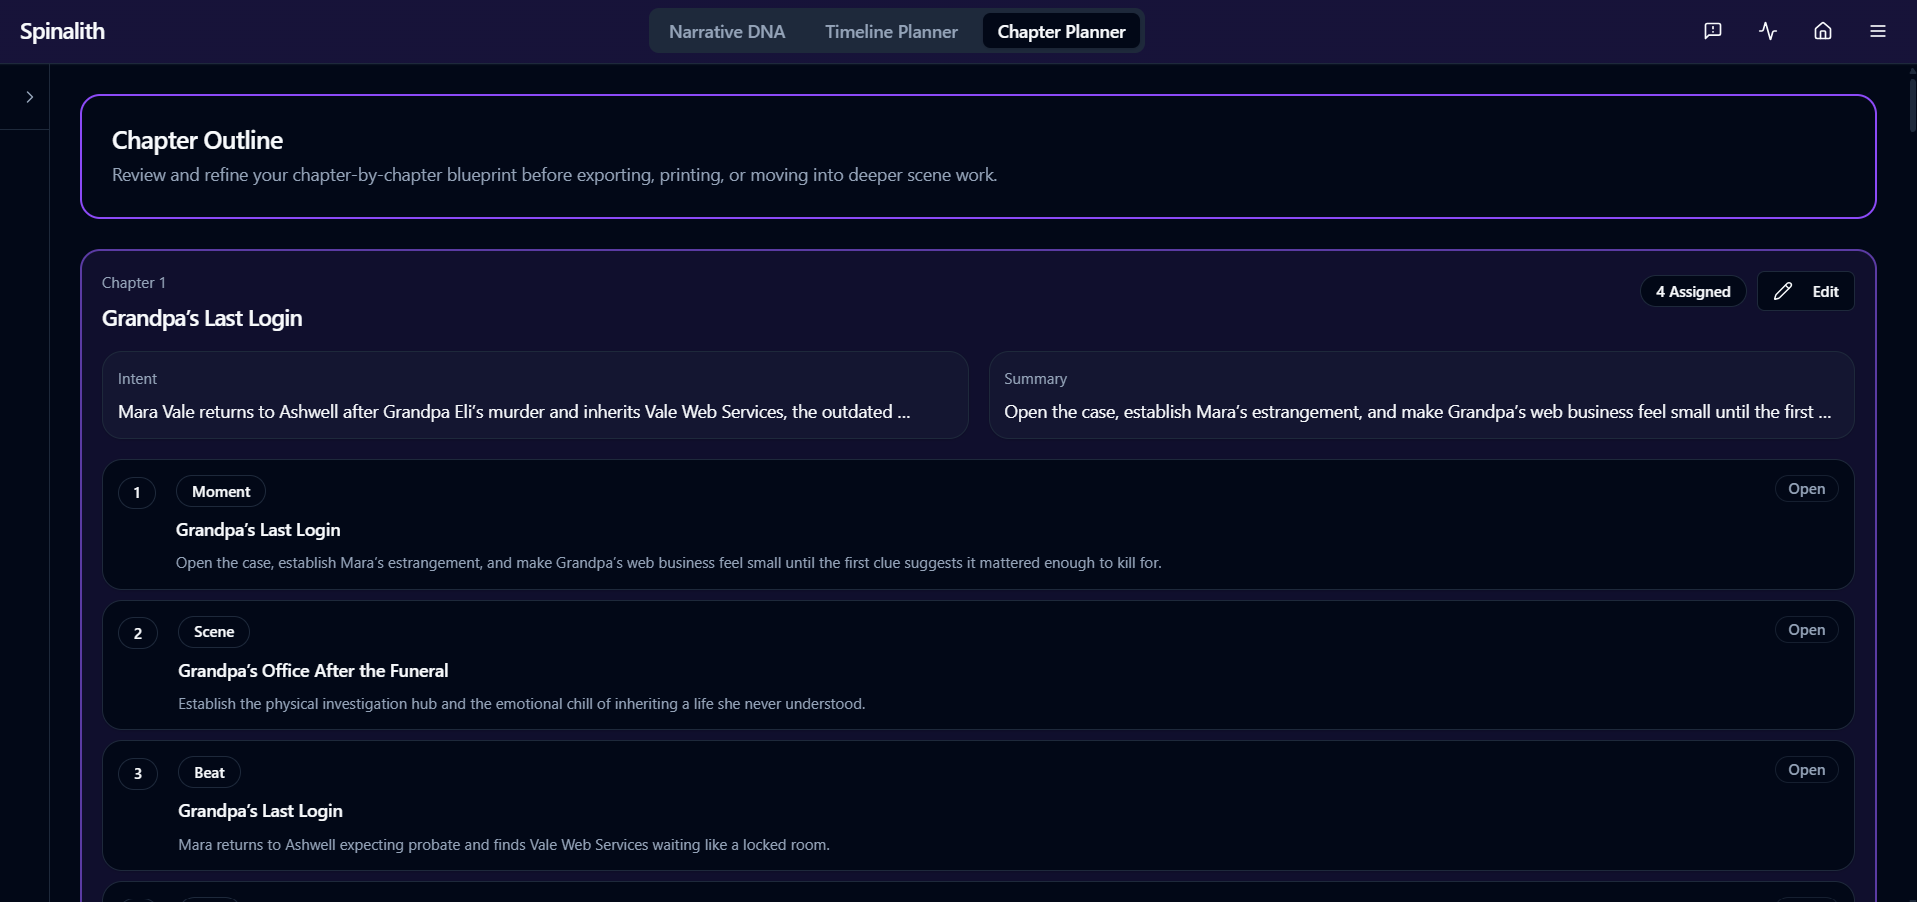Expand the truncated Intent text box
This screenshot has height=902, width=1917.
tap(535, 394)
